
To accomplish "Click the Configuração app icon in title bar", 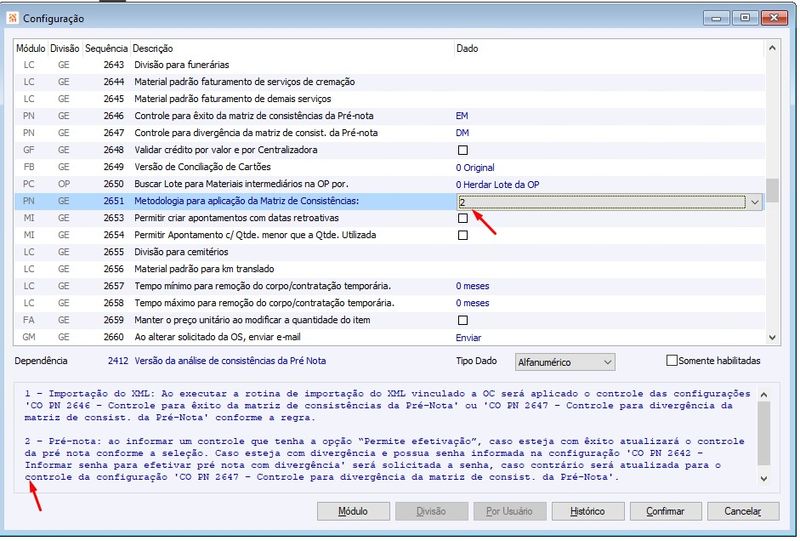I will coord(12,18).
